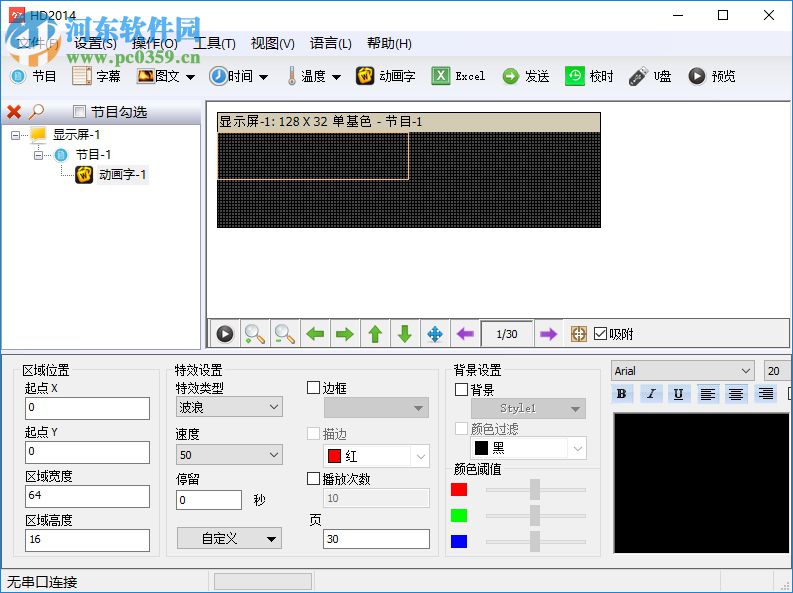
Task: Open the 语言(L) menu
Action: (331, 43)
